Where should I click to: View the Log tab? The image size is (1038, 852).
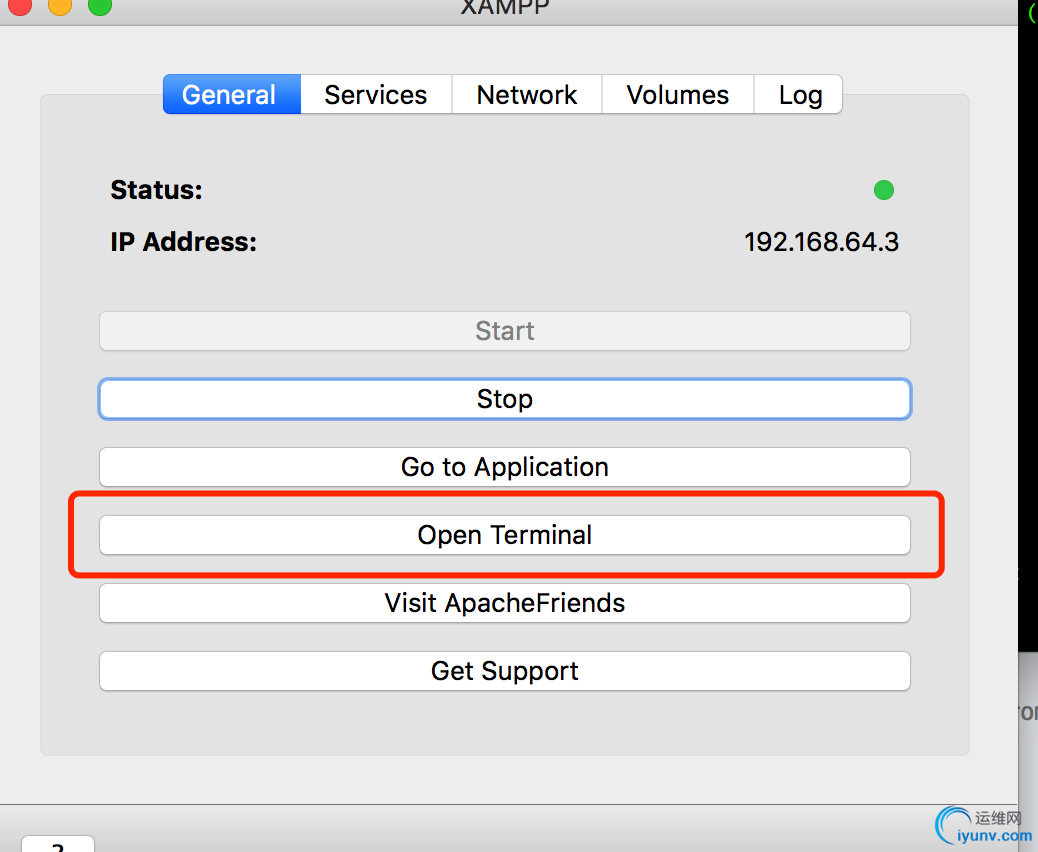[x=798, y=94]
